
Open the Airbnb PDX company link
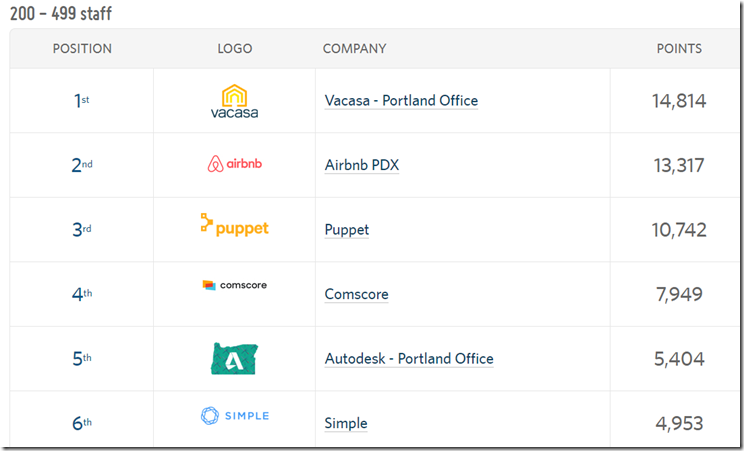pyautogui.click(x=362, y=165)
